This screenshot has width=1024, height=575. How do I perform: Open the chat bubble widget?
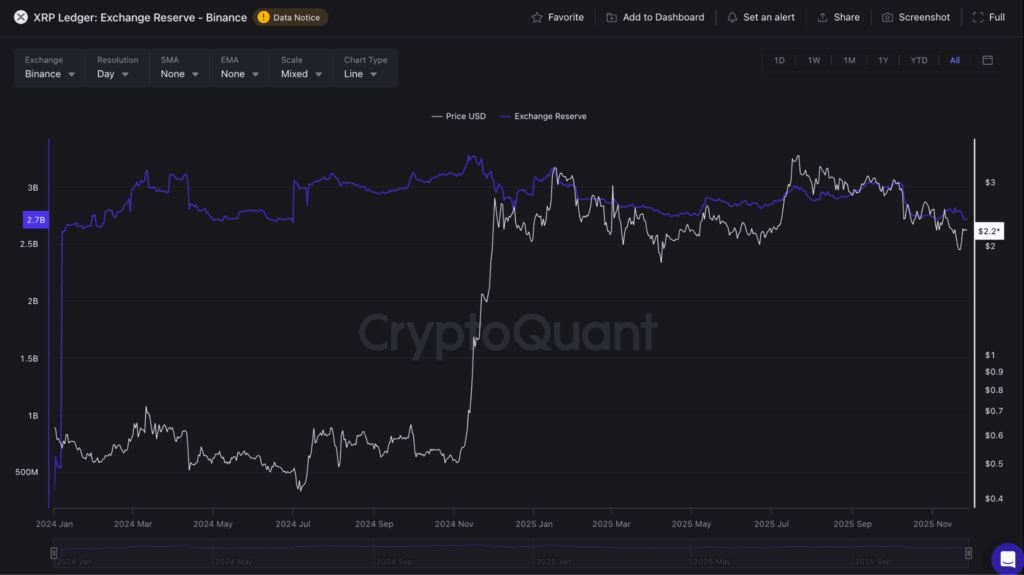tap(1007, 558)
